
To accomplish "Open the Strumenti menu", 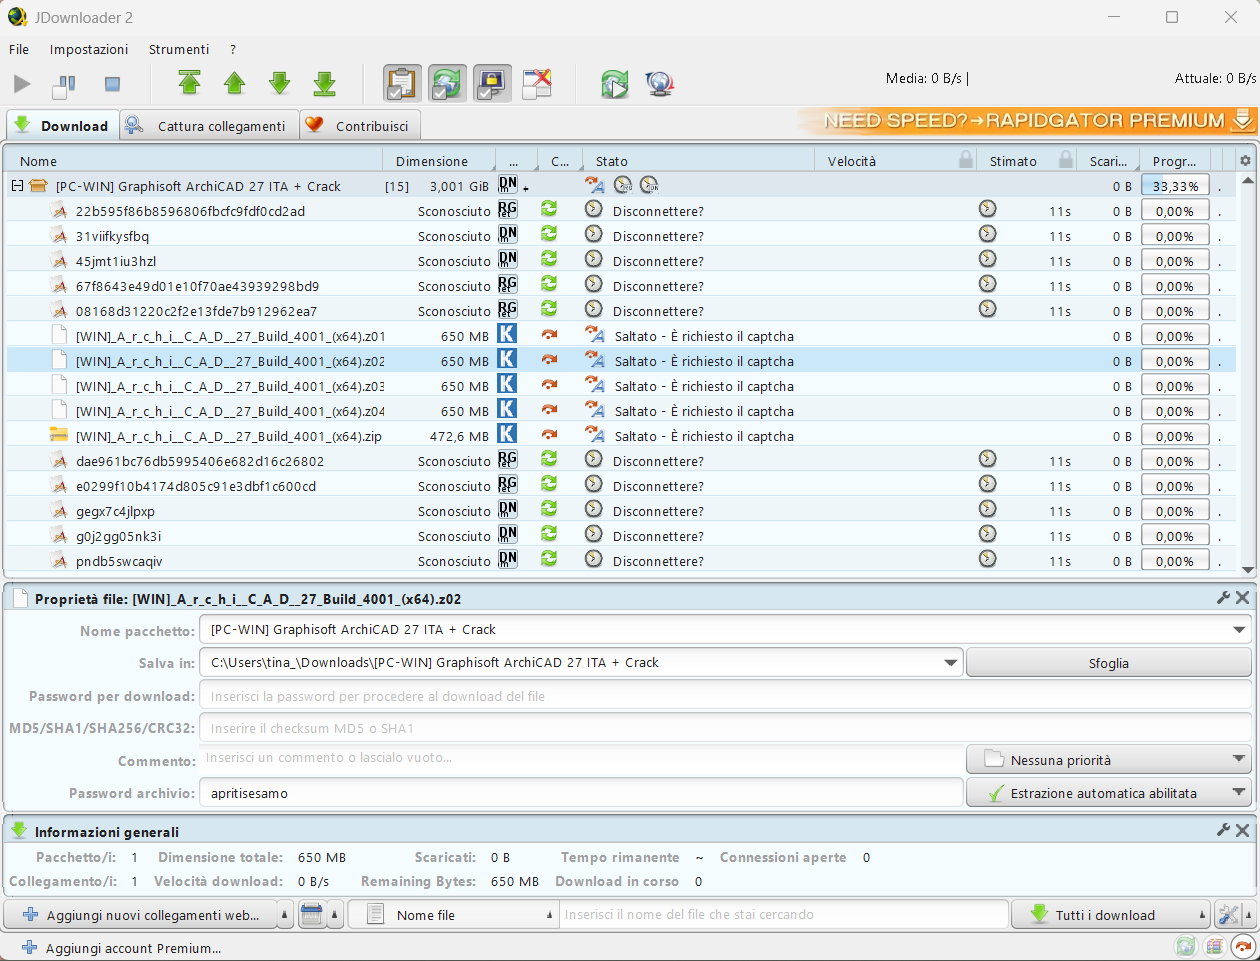I will (179, 49).
